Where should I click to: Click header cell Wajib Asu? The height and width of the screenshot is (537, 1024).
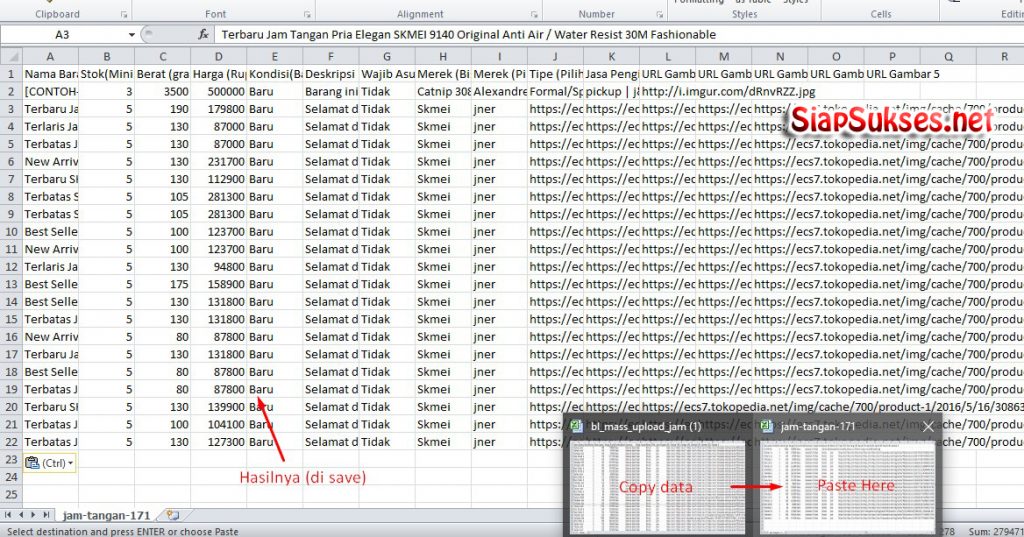[387, 74]
